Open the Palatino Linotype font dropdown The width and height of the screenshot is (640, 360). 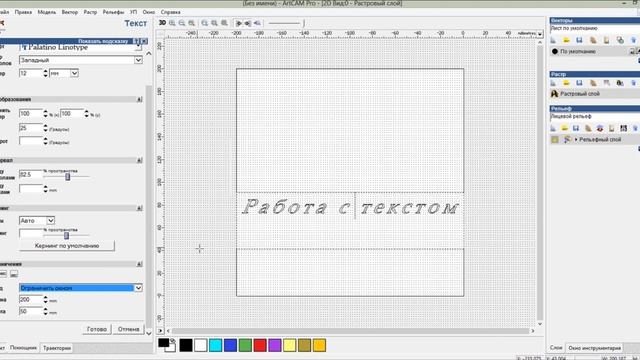(x=138, y=47)
